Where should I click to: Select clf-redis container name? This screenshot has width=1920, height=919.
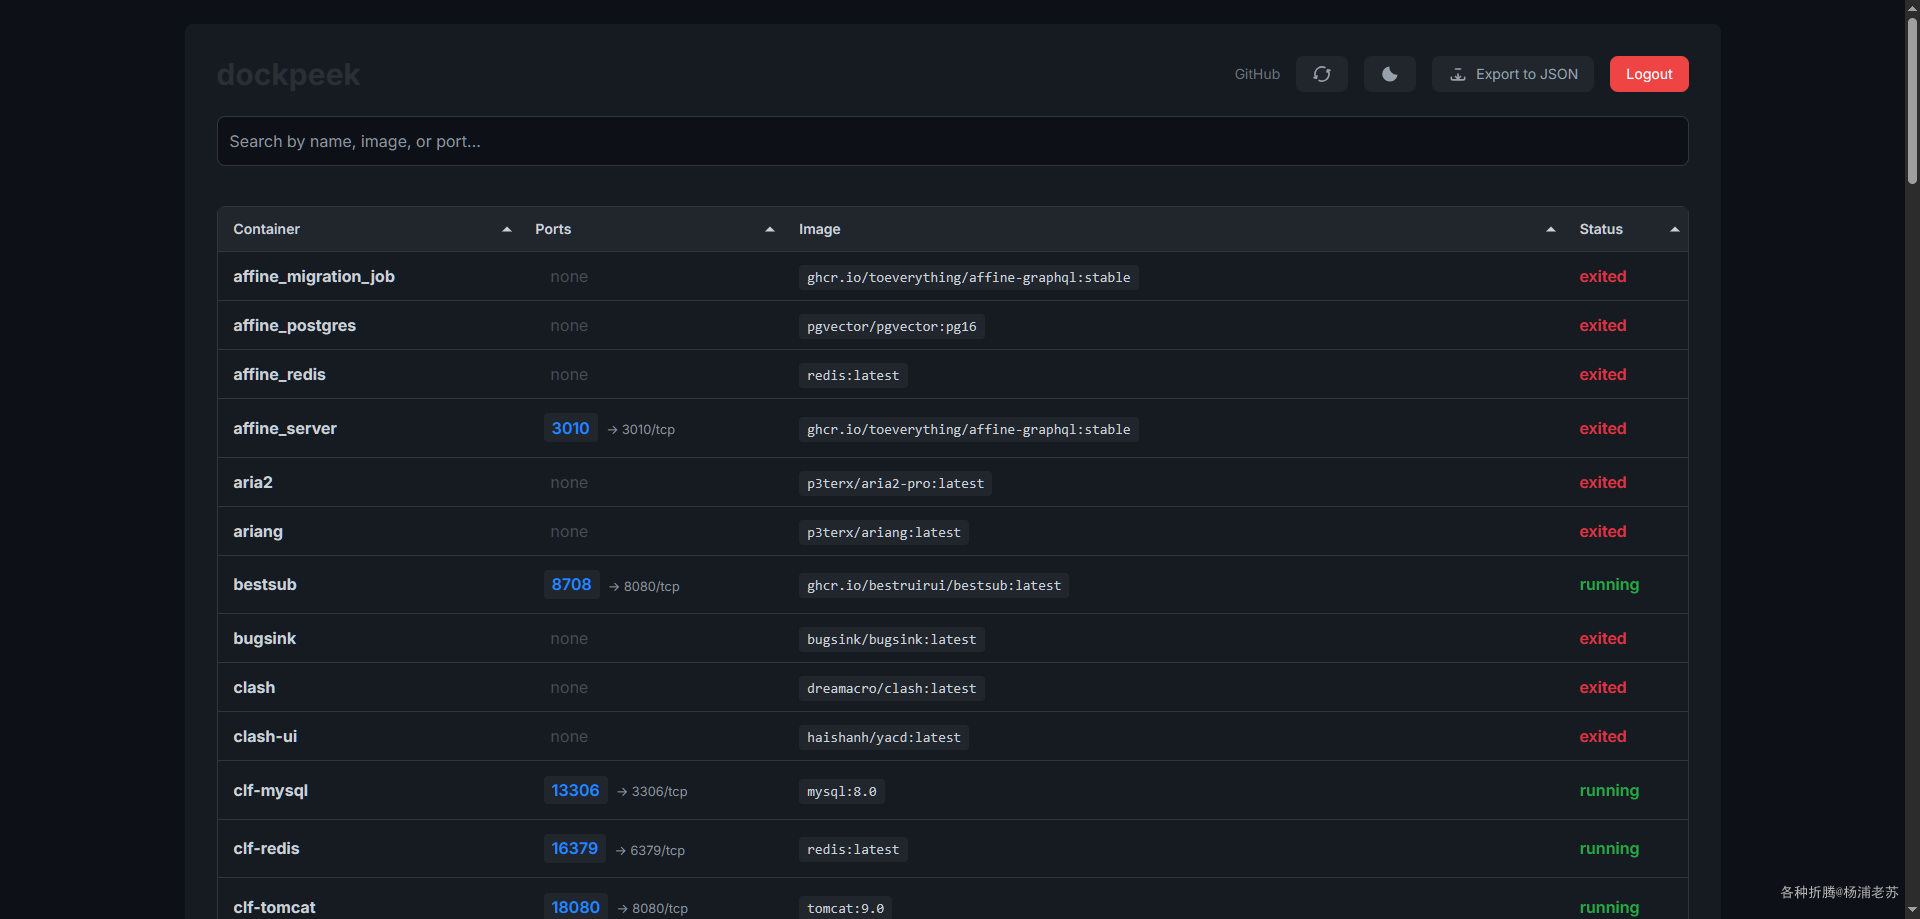(x=266, y=848)
